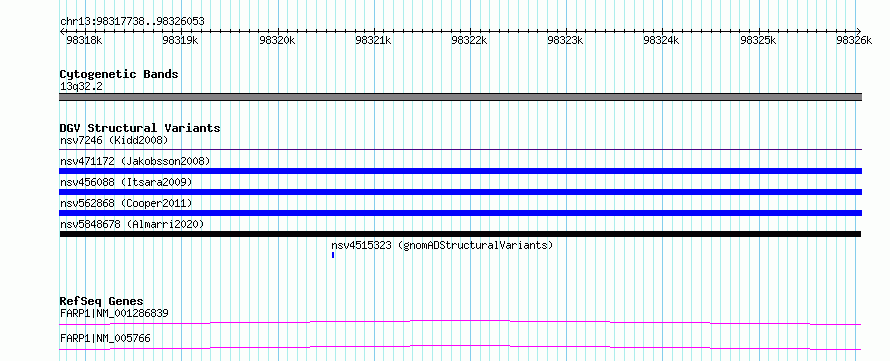Screen dimensions: 890x361
Task: Open the DGV Structural Variants track title
Action: (x=140, y=128)
